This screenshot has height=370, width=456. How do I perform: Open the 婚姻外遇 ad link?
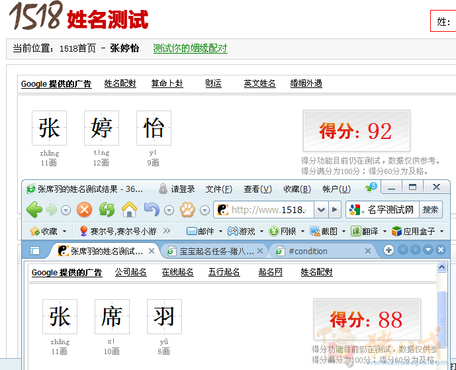(x=306, y=83)
